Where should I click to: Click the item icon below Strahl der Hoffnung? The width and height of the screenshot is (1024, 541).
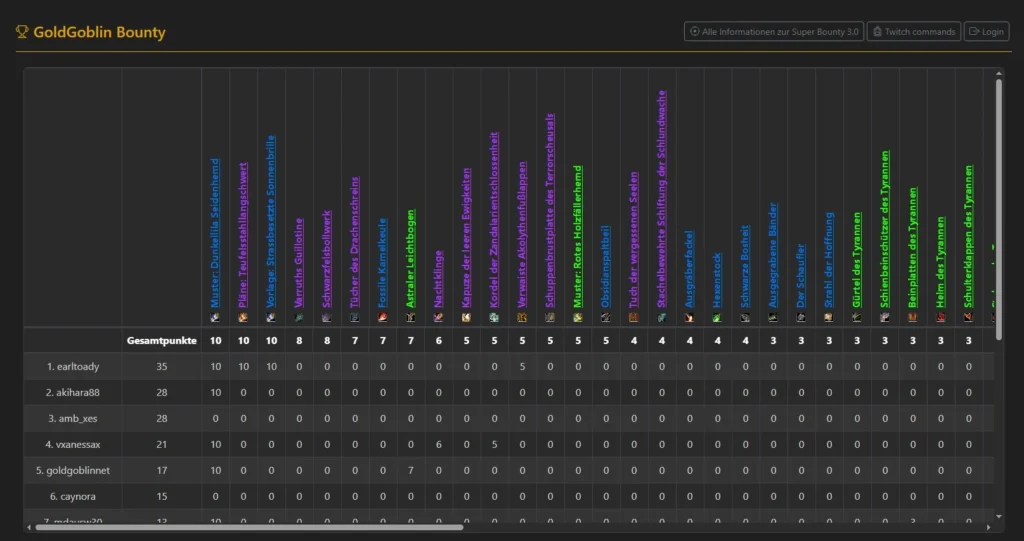829,318
